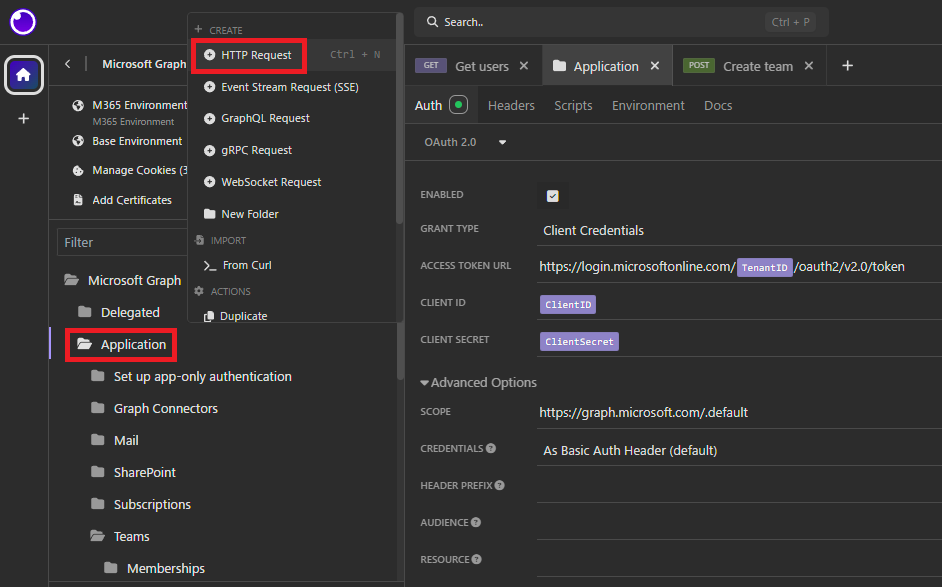Toggle the Enabled checkbox for OAuth
Viewport: 942px width, 587px height.
click(x=552, y=195)
